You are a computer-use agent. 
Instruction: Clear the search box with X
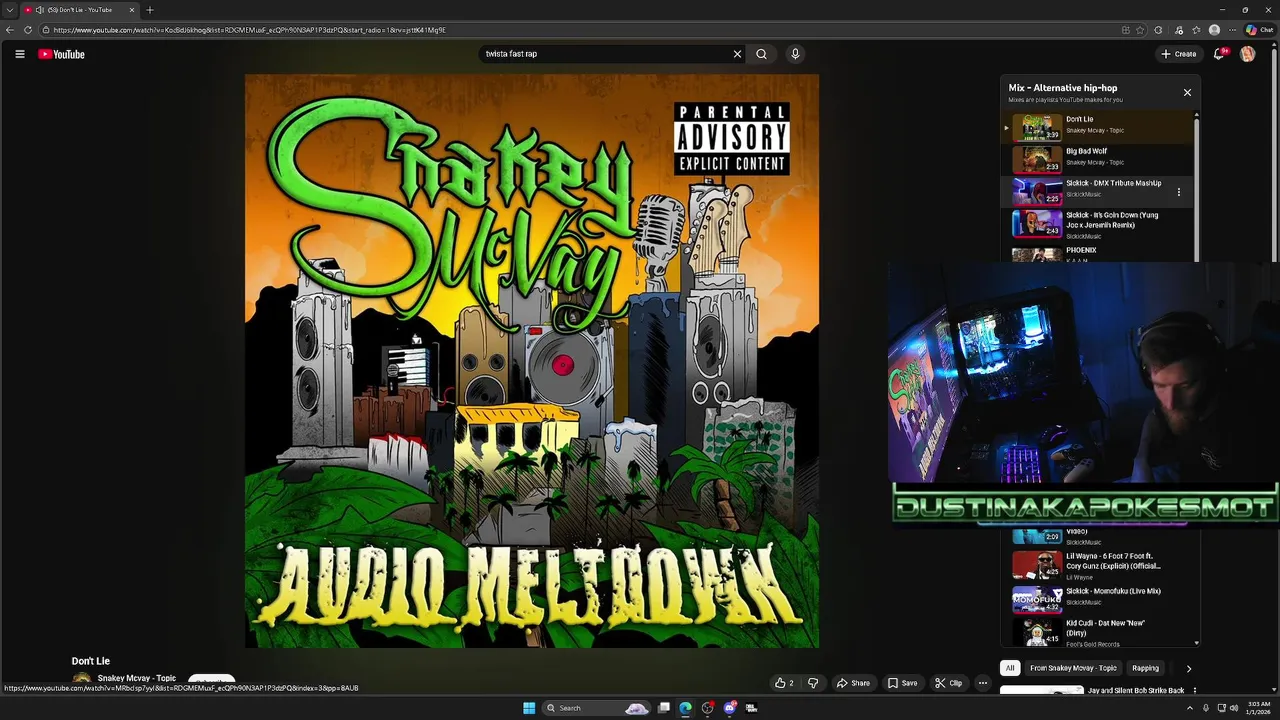click(x=737, y=54)
